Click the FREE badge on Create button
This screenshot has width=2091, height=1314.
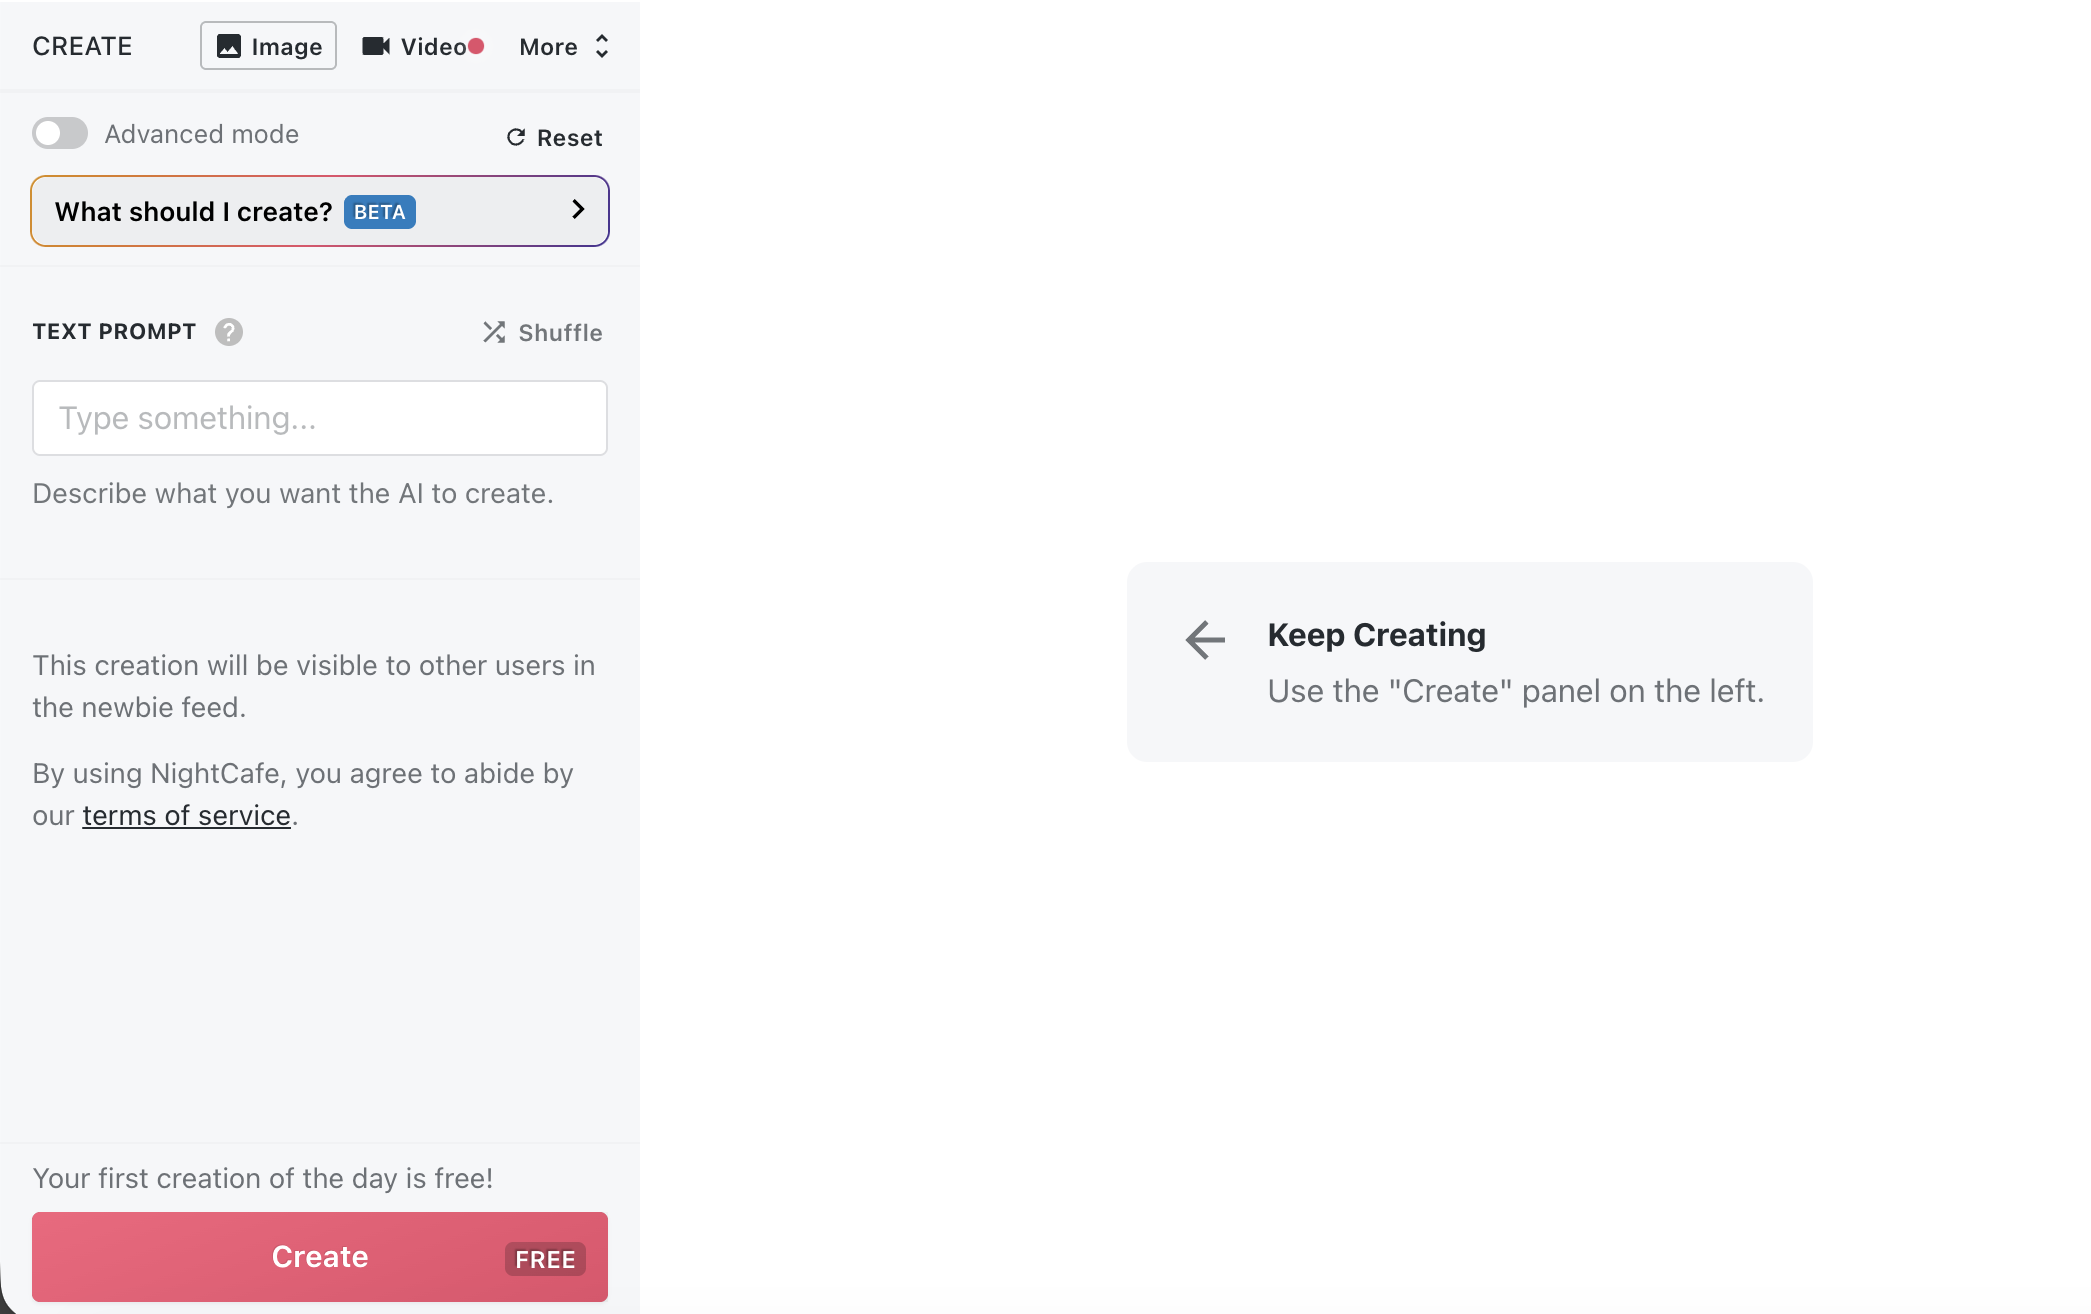(545, 1259)
